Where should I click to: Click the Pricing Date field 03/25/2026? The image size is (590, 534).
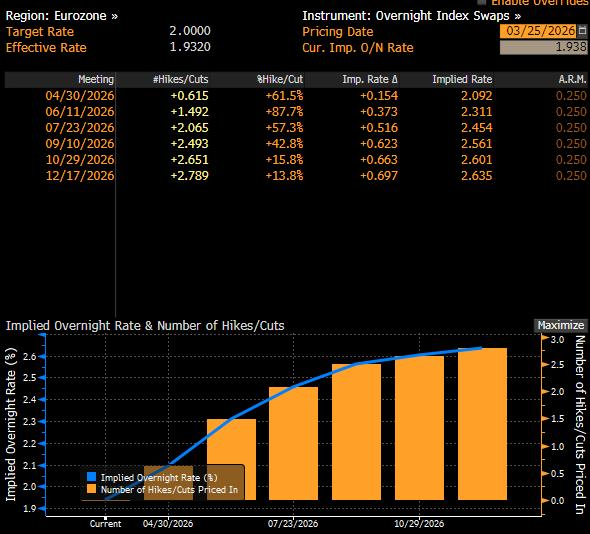point(538,31)
